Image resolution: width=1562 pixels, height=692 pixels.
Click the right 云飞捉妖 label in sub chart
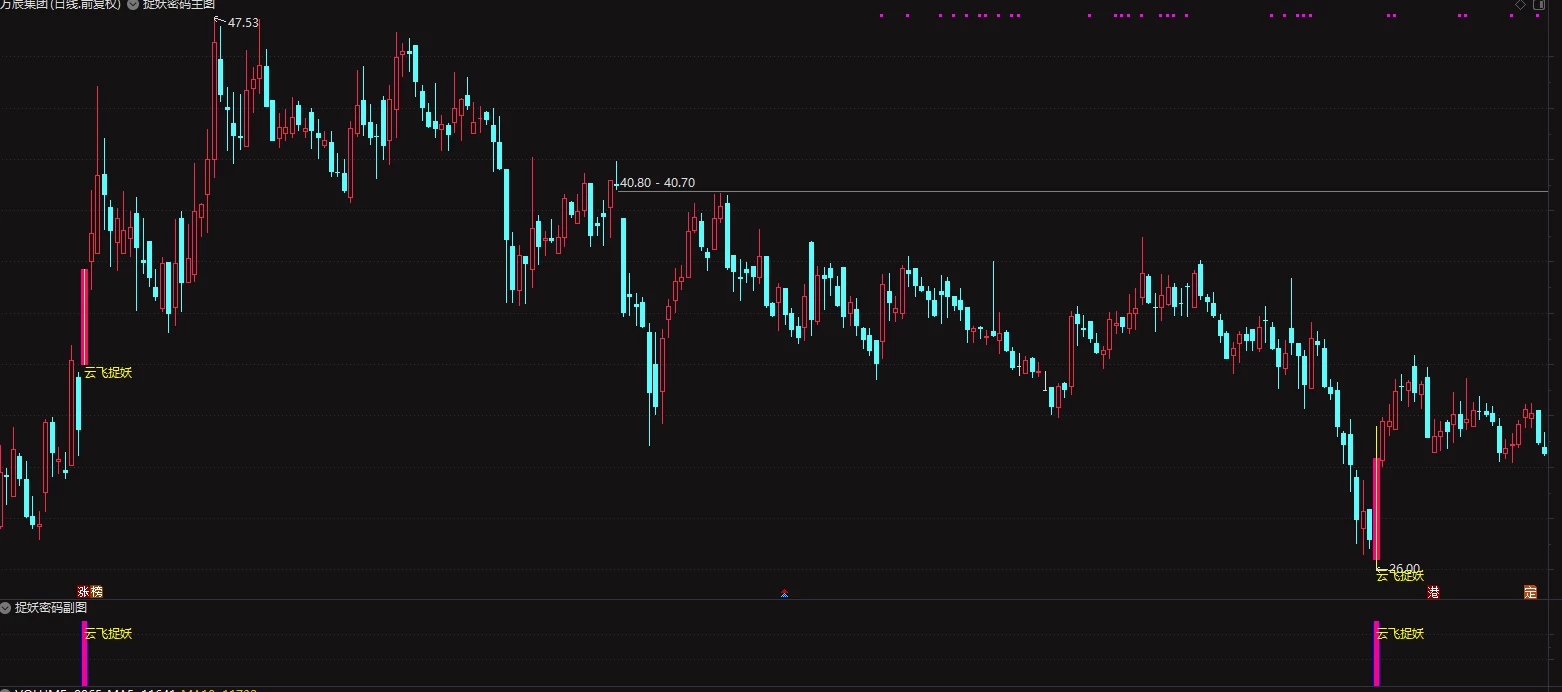tap(1400, 633)
